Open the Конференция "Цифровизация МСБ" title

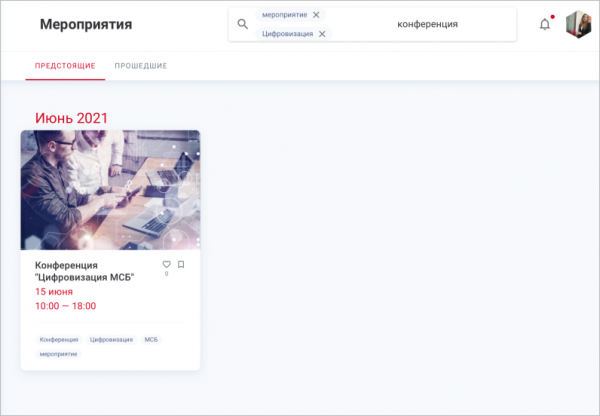85,271
